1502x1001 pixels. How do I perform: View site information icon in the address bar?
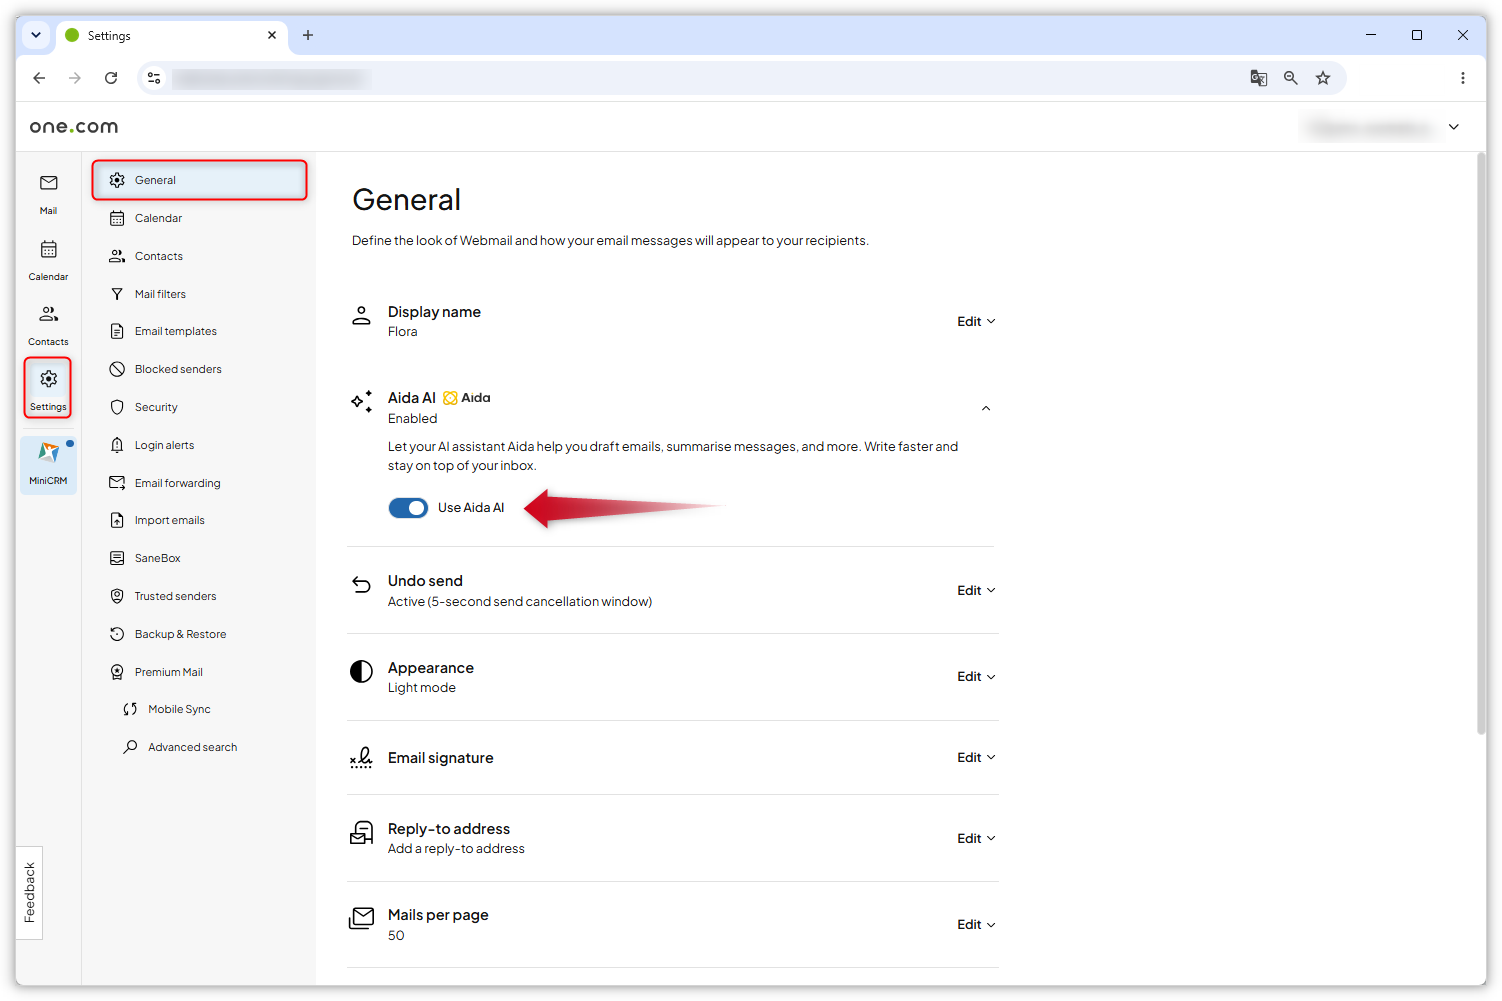click(154, 78)
